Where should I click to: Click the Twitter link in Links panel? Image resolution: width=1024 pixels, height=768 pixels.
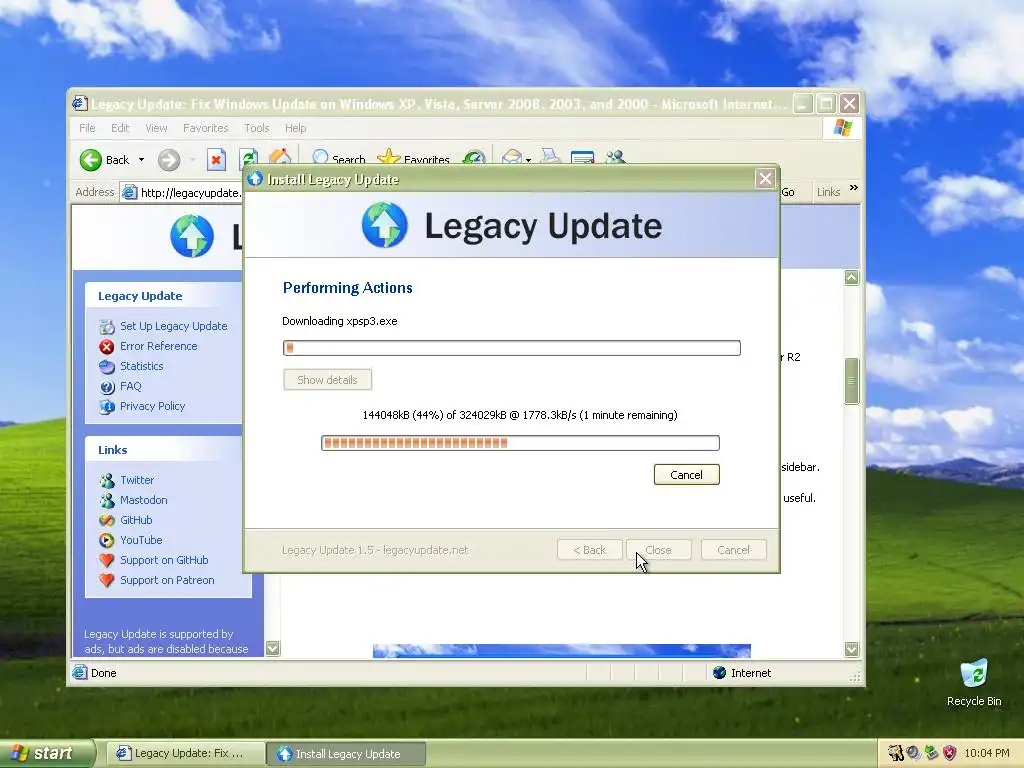137,480
